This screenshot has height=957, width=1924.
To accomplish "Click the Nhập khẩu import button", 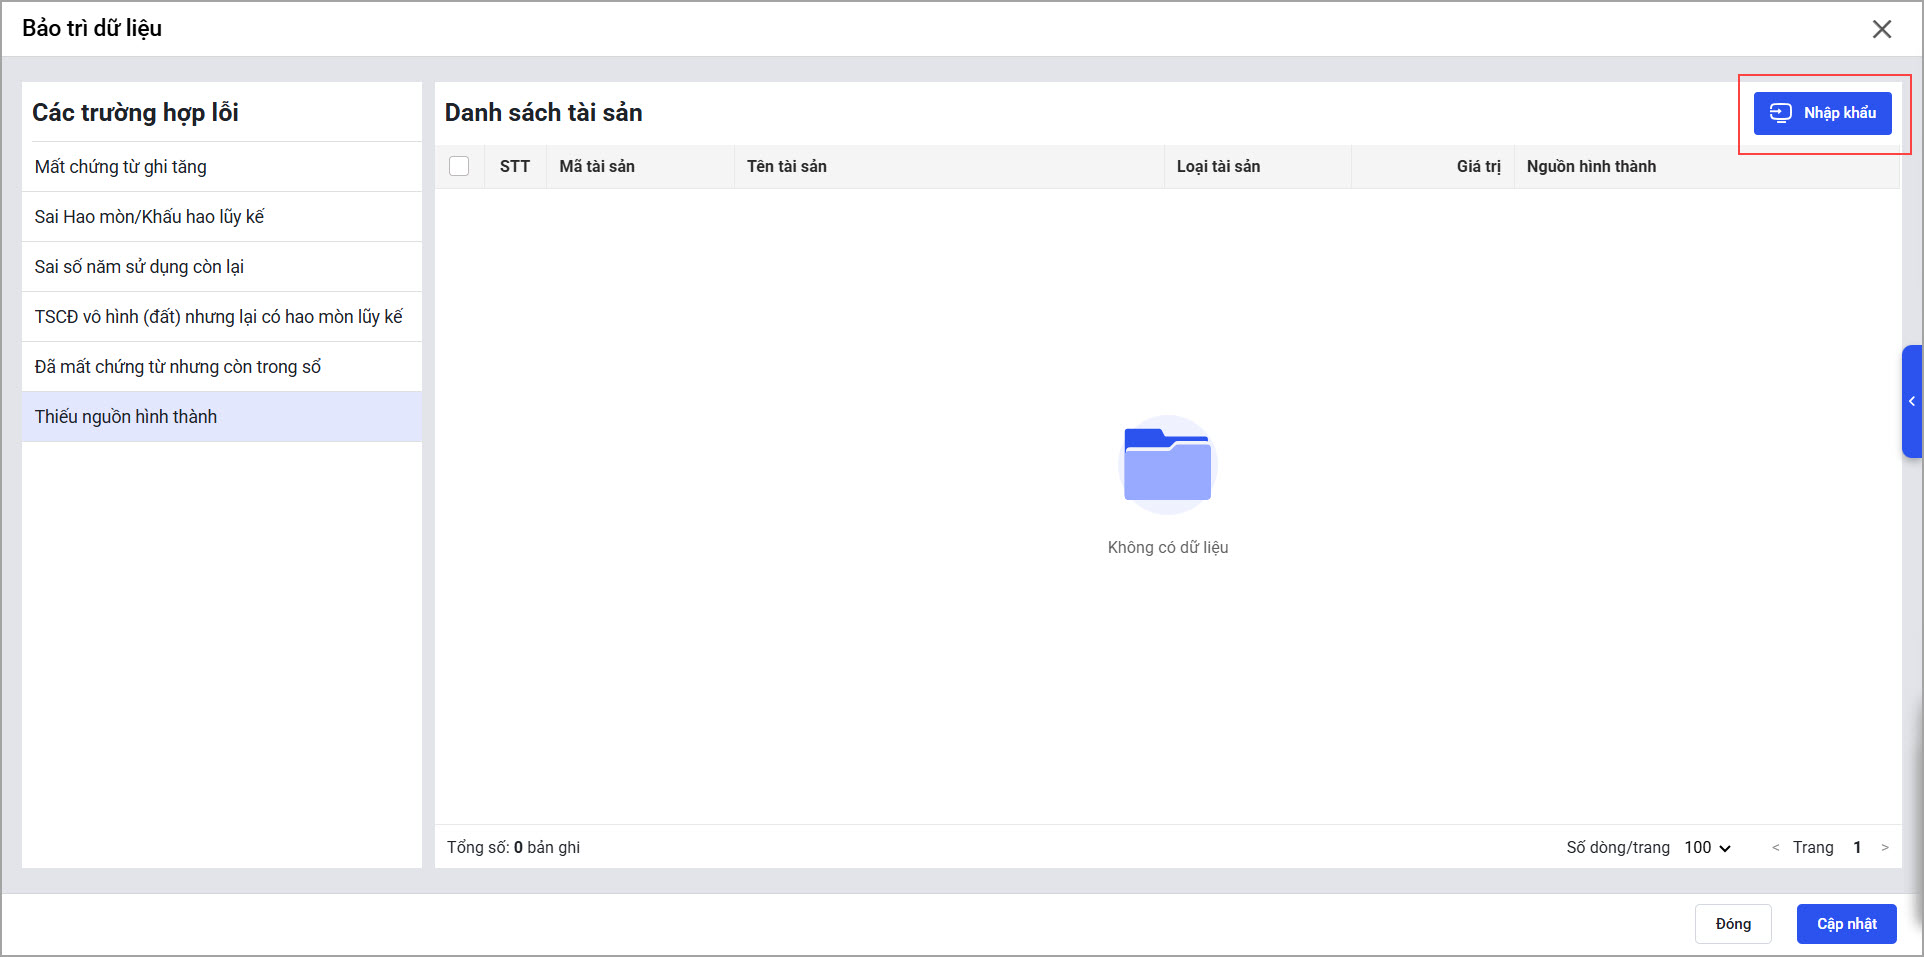I will 1822,113.
